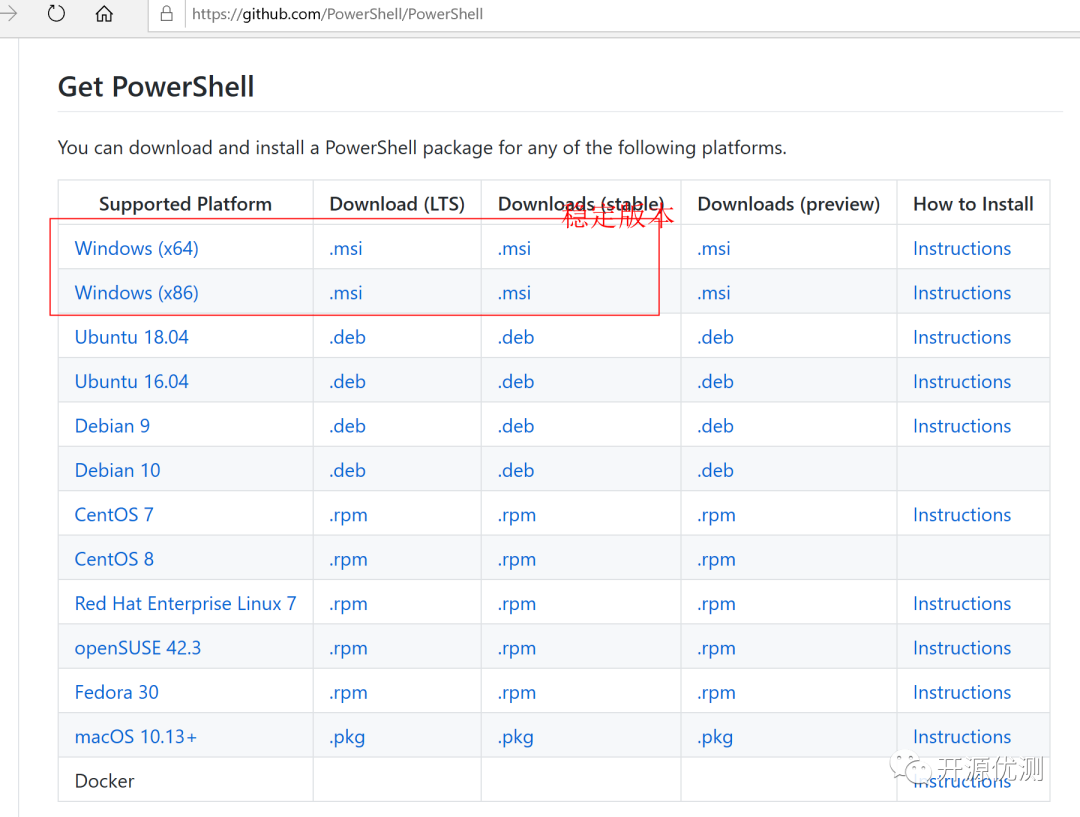The height and width of the screenshot is (817, 1080).
Task: Open Instructions for CentOS 7
Action: [962, 515]
